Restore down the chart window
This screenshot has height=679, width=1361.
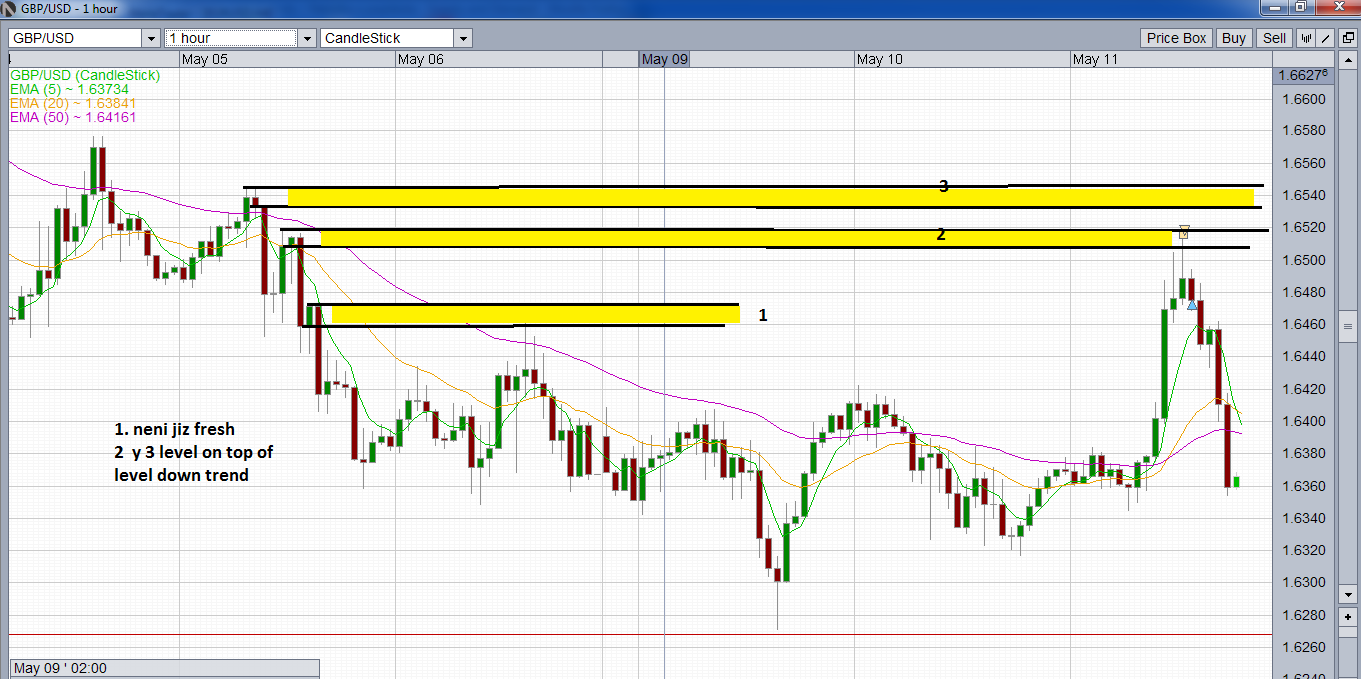1300,8
